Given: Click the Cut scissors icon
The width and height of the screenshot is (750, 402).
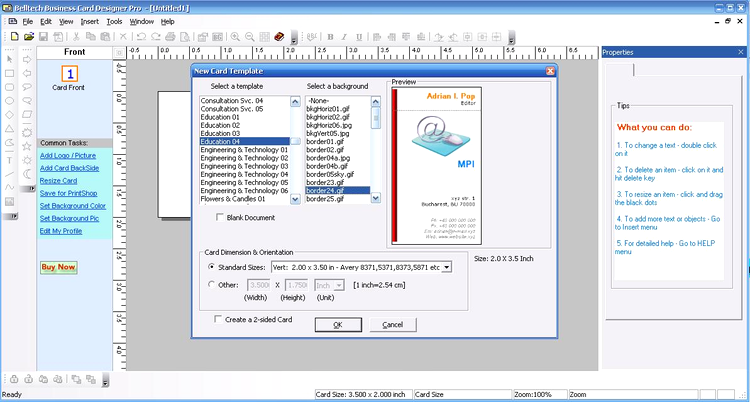Looking at the screenshot, I should (76, 36).
